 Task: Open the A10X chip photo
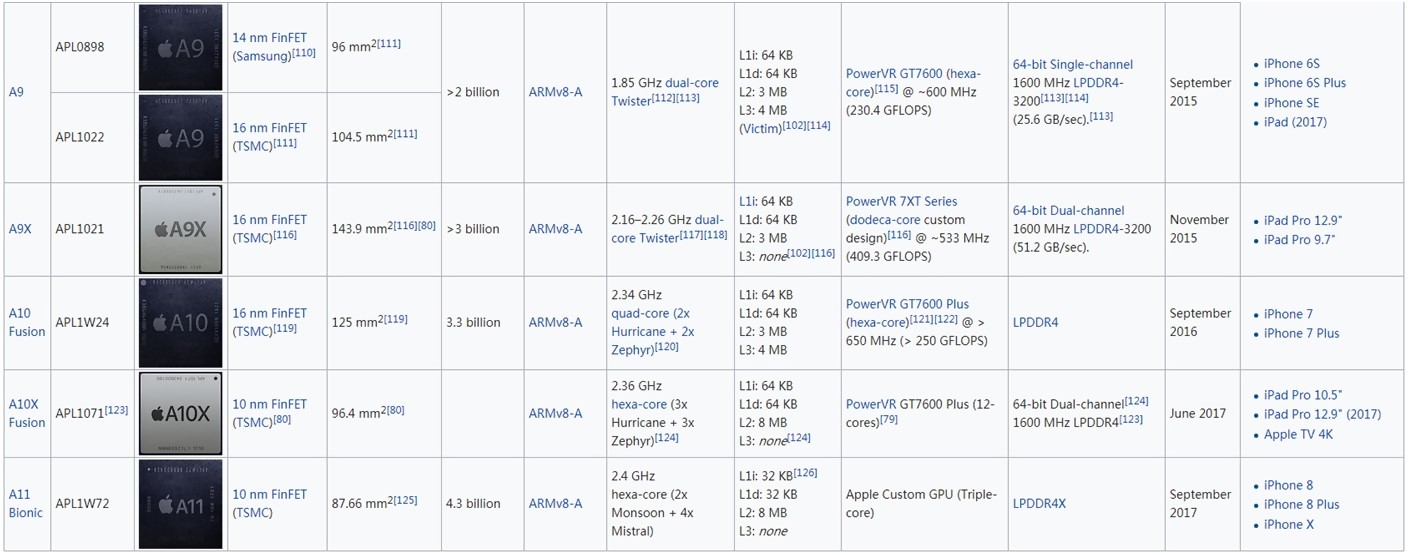click(x=180, y=413)
